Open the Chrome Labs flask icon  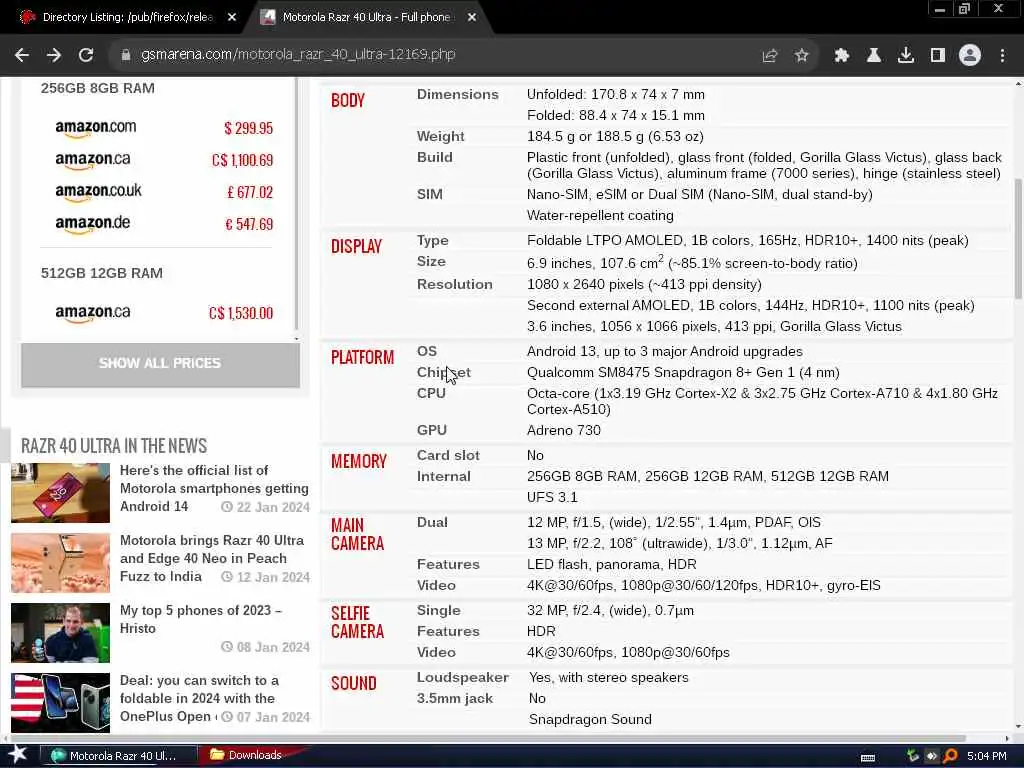tap(873, 55)
